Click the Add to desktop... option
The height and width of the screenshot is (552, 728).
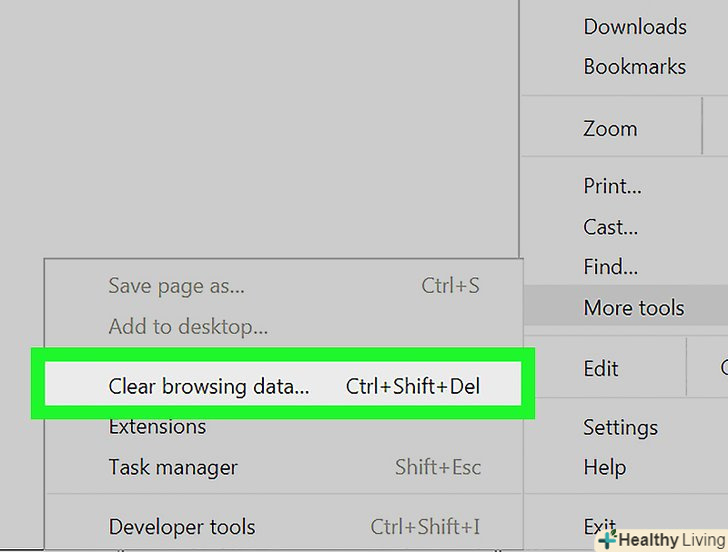coord(188,326)
